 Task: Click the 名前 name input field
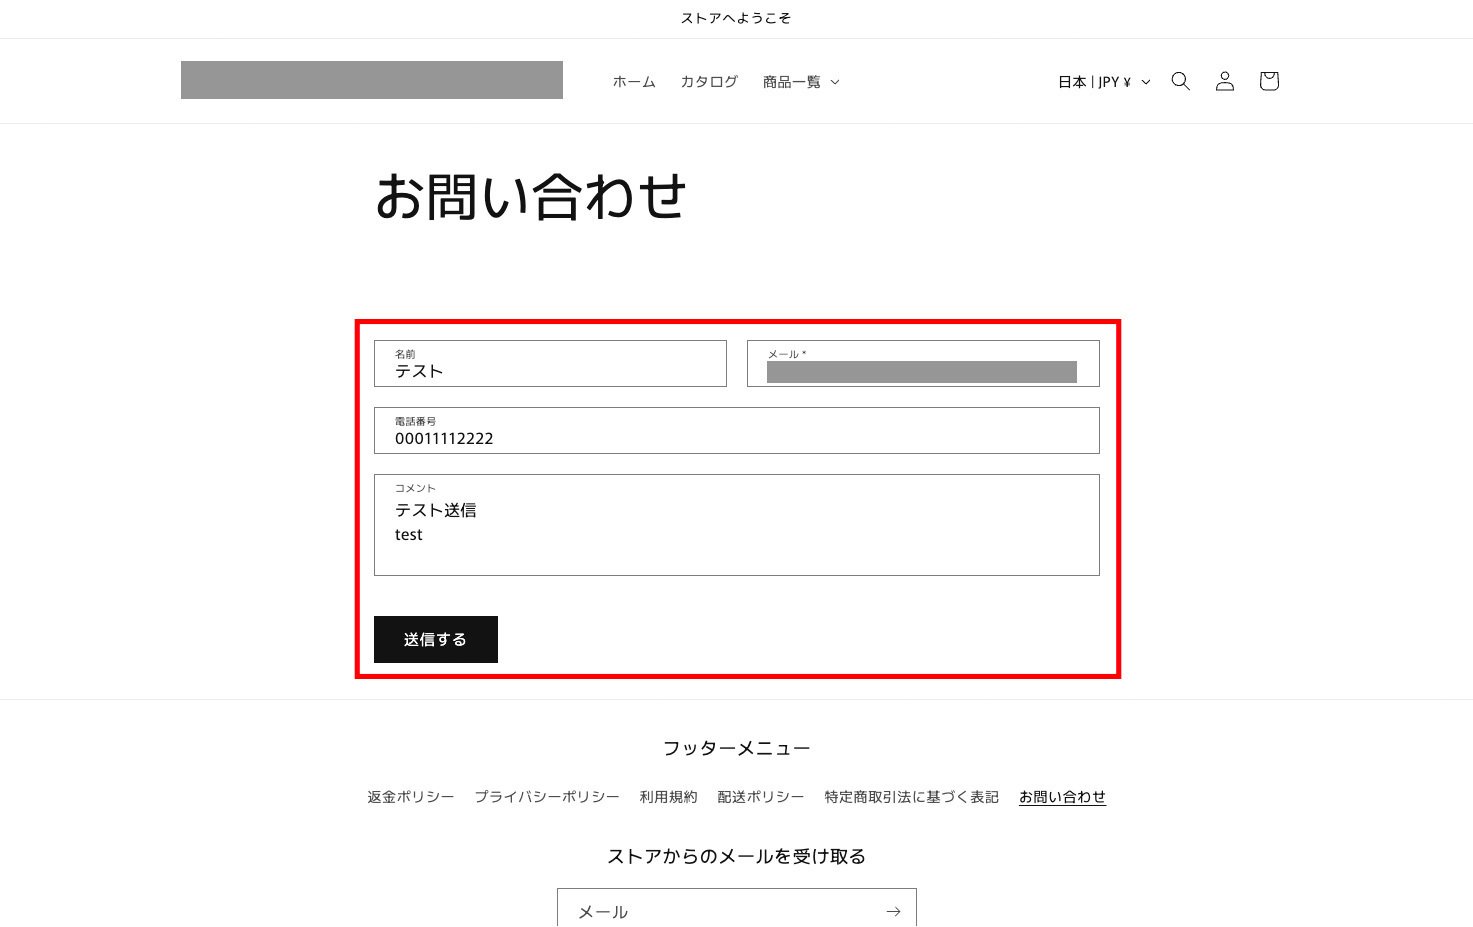point(550,370)
